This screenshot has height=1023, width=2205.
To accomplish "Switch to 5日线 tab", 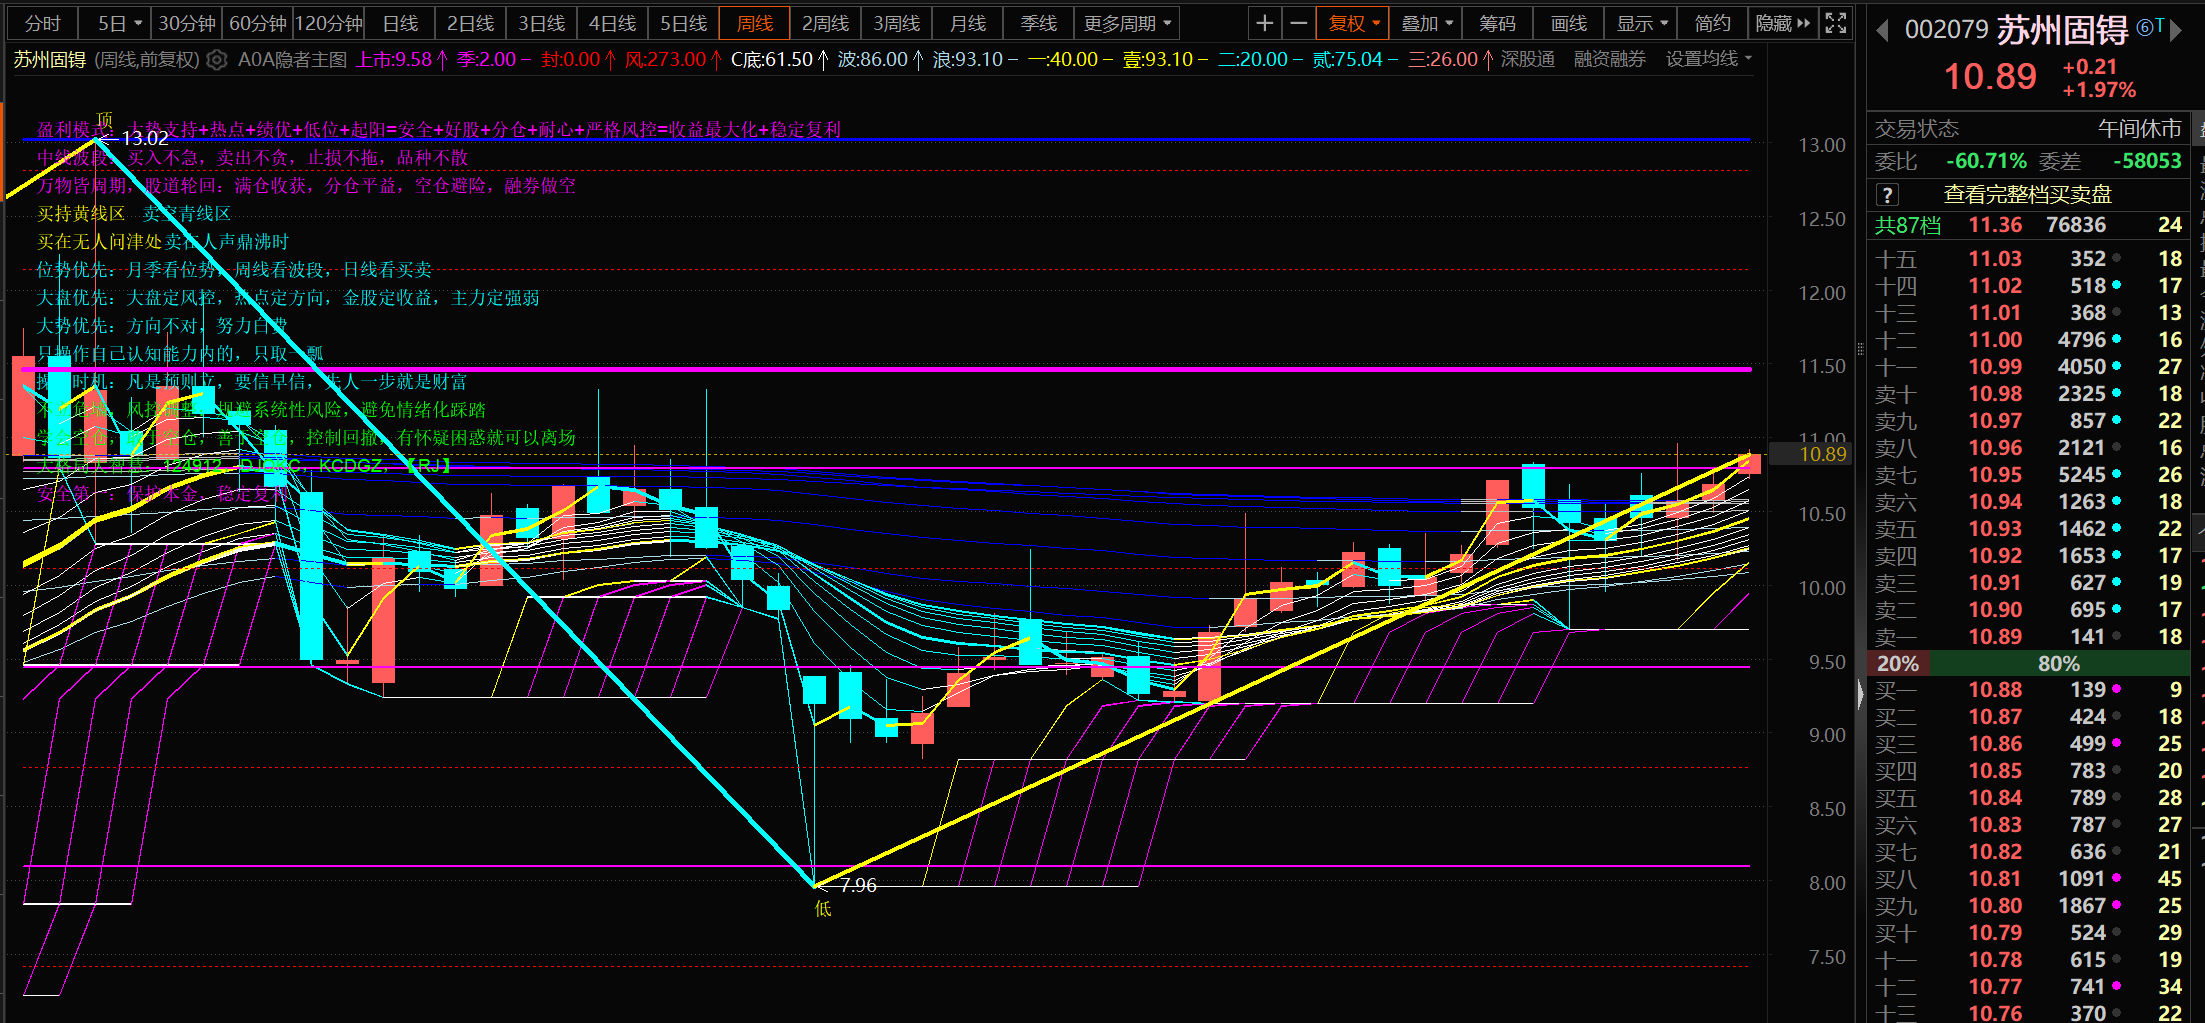I will tap(684, 23).
